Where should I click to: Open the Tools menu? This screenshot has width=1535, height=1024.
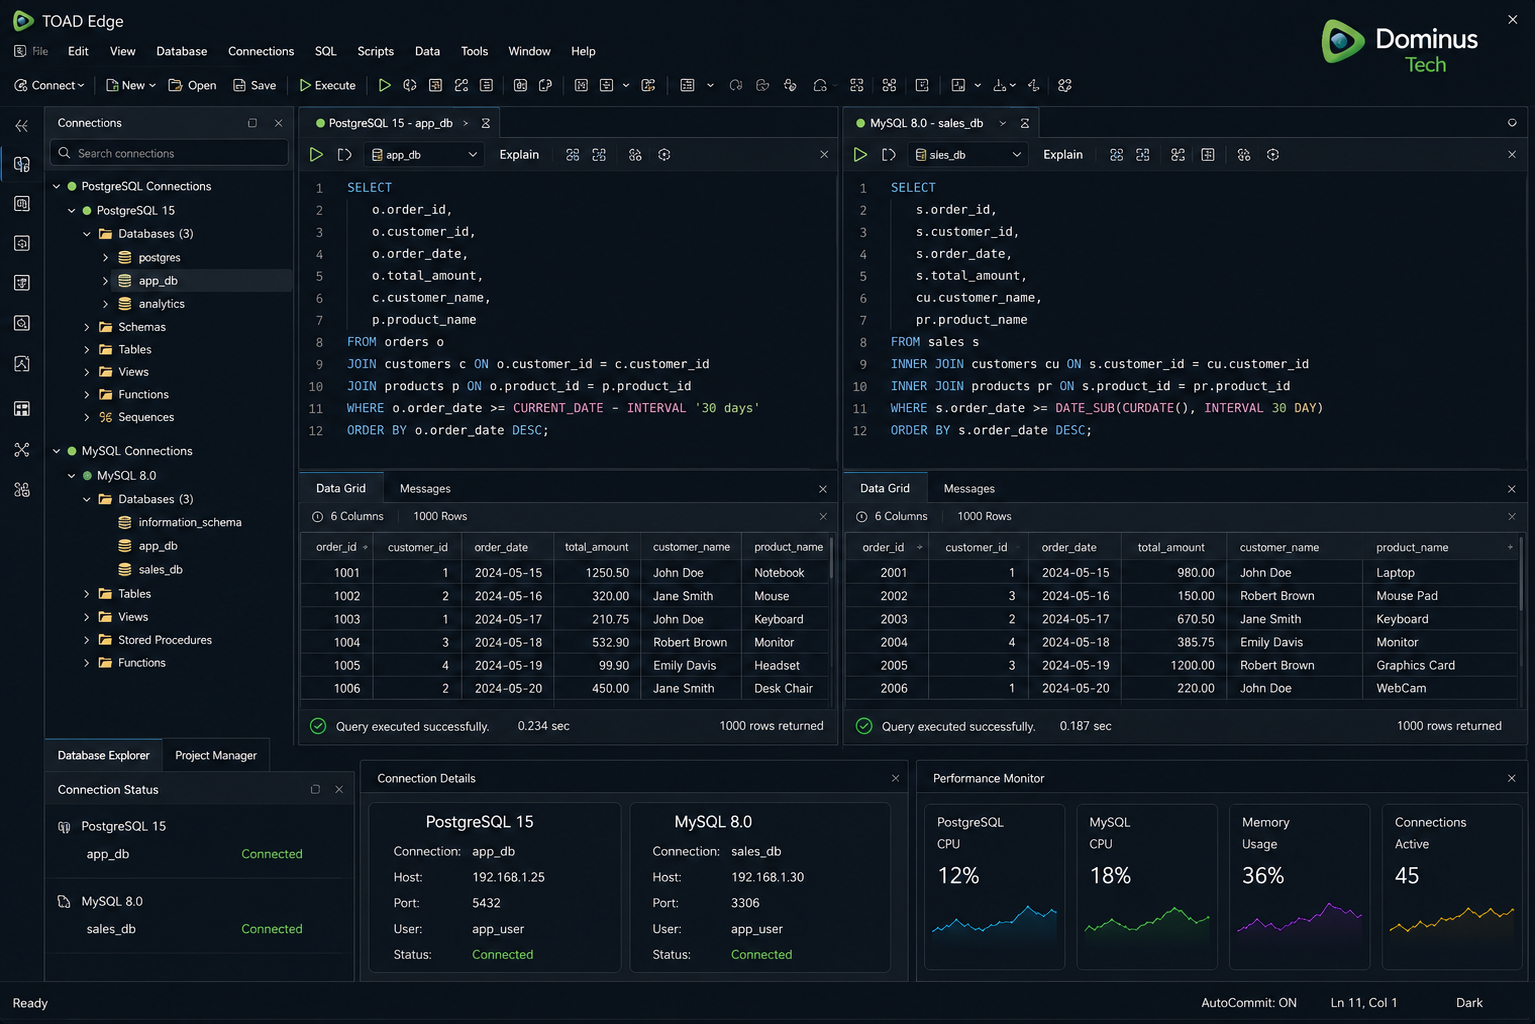coord(474,51)
